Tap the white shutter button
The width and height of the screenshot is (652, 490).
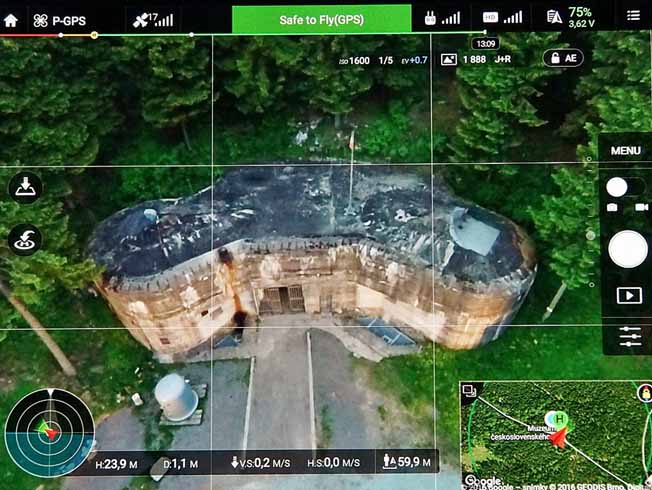click(x=628, y=249)
